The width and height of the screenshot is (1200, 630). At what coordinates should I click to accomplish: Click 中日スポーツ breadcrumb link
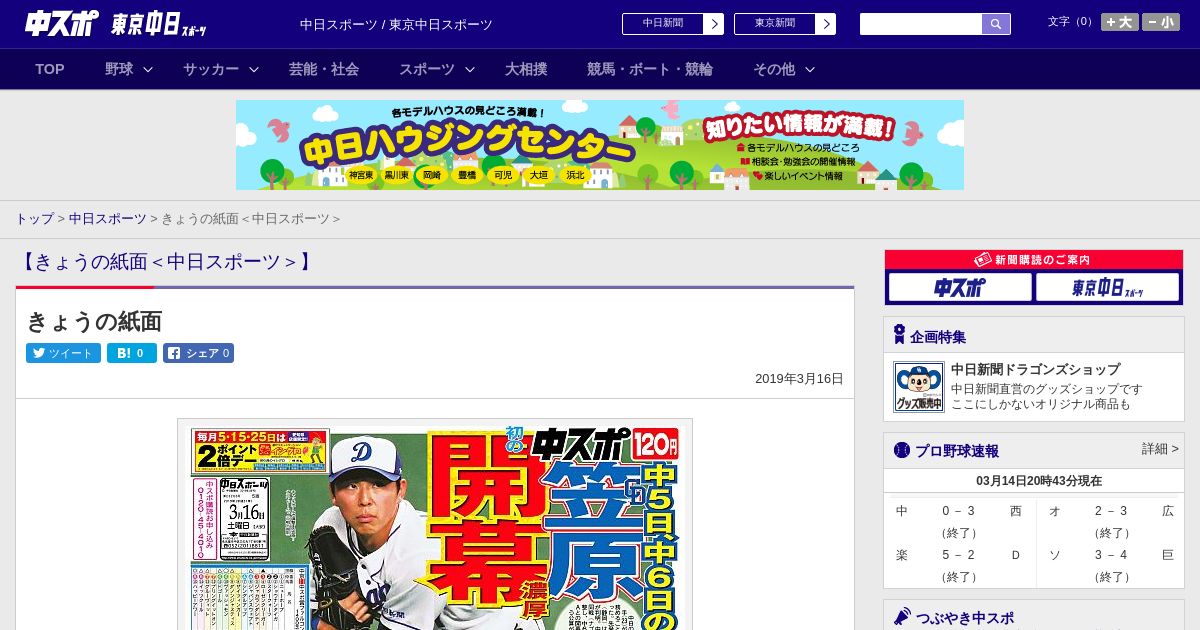click(x=108, y=218)
